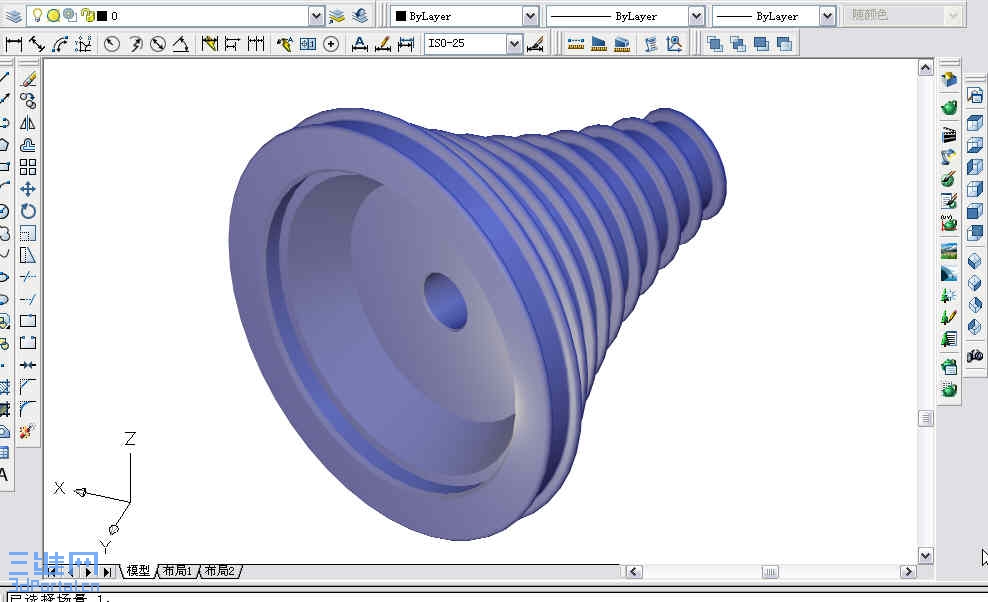Viewport: 988px width, 602px height.
Task: Click the Region/Mass Properties icon
Action: pos(622,43)
